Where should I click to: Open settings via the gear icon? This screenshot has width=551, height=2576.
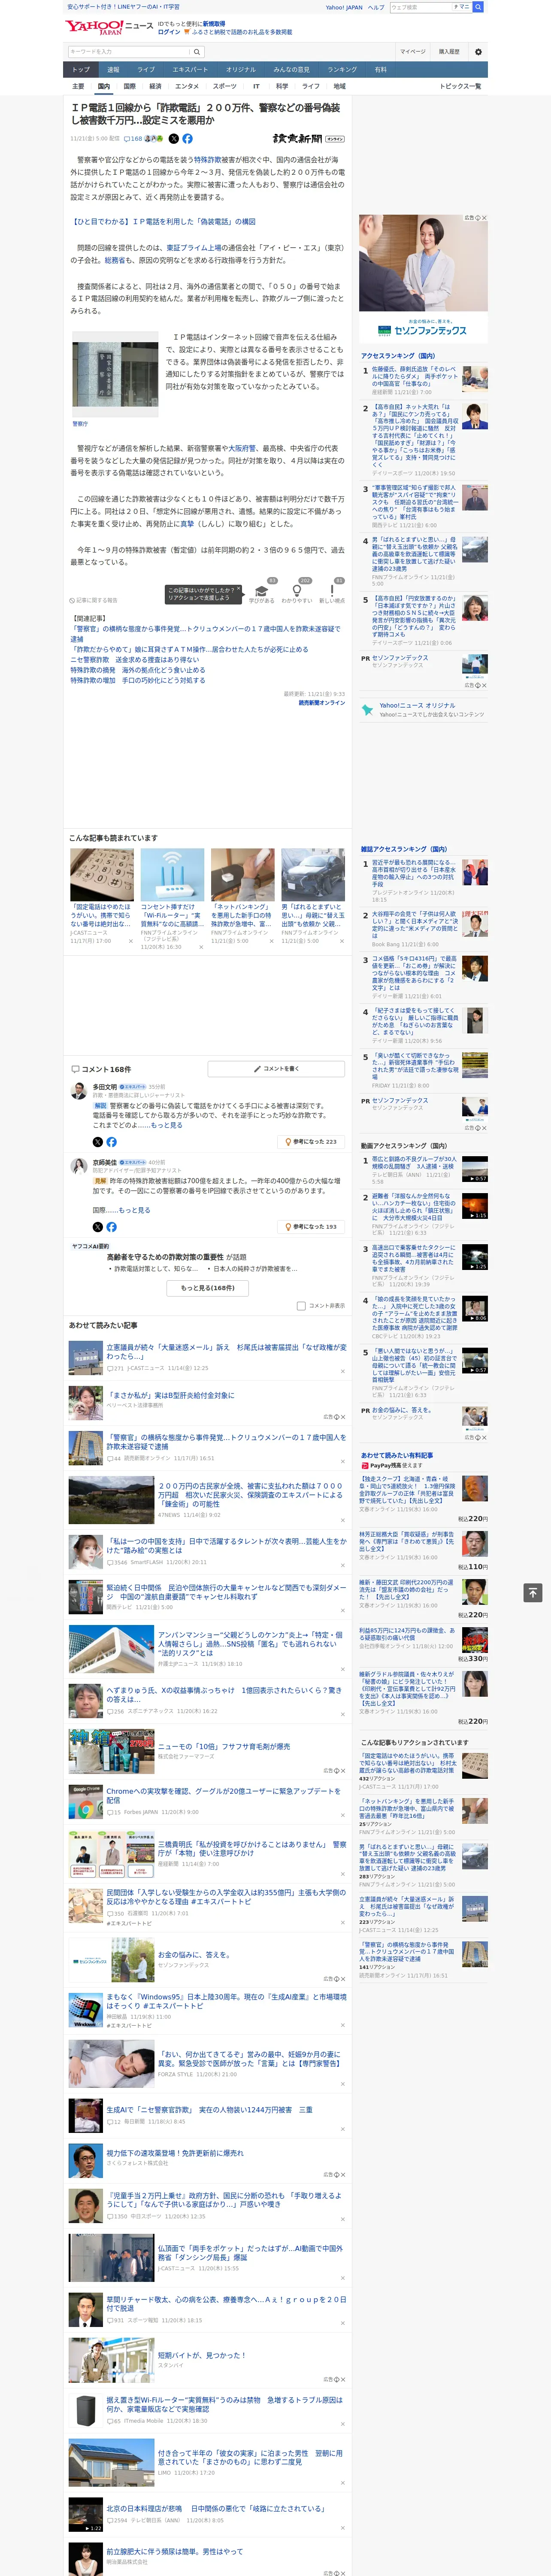pyautogui.click(x=478, y=52)
